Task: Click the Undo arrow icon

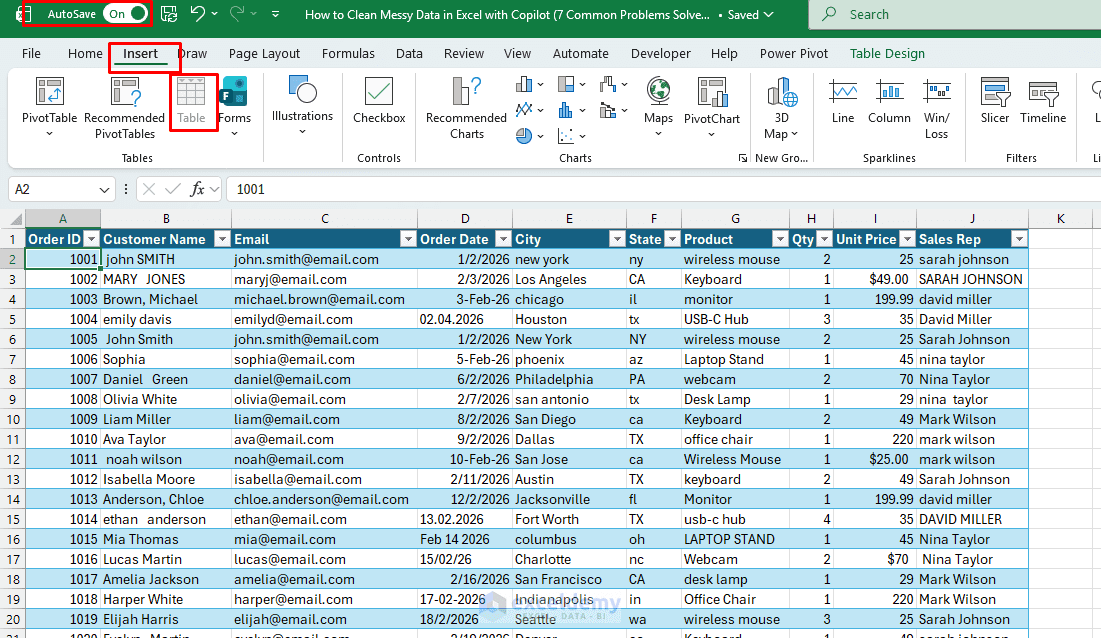Action: (197, 13)
